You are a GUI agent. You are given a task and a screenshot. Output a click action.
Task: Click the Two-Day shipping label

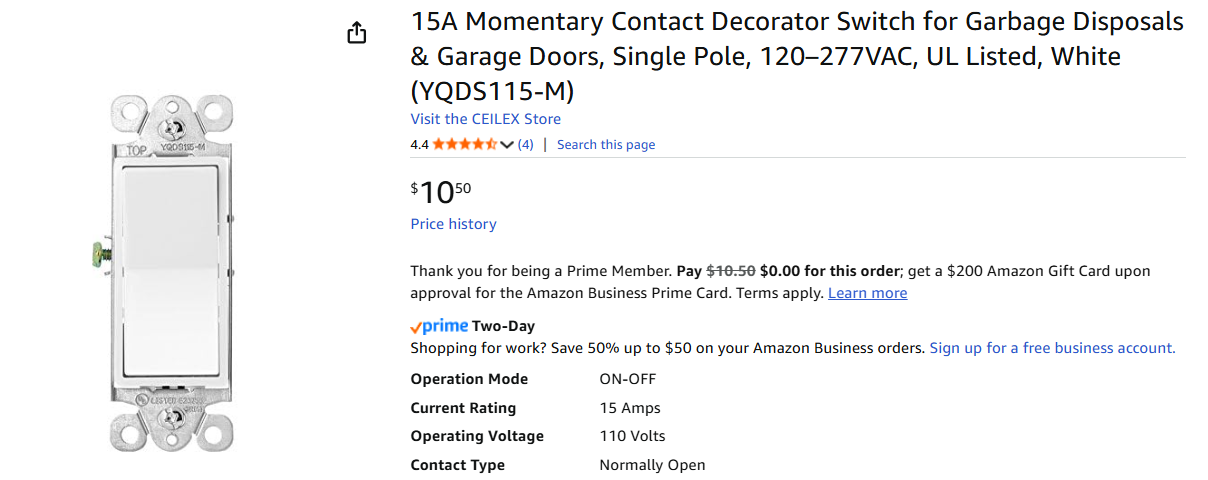(503, 326)
